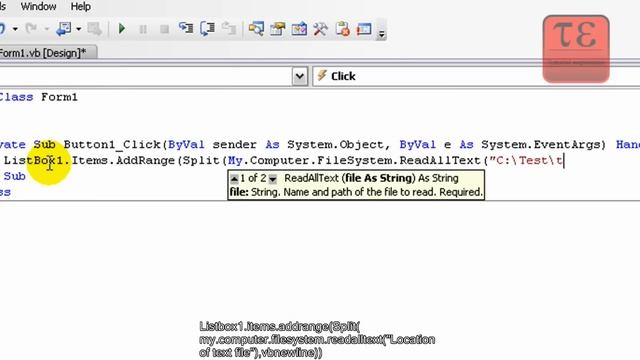Open the Click method name dropdown

tap(476, 76)
